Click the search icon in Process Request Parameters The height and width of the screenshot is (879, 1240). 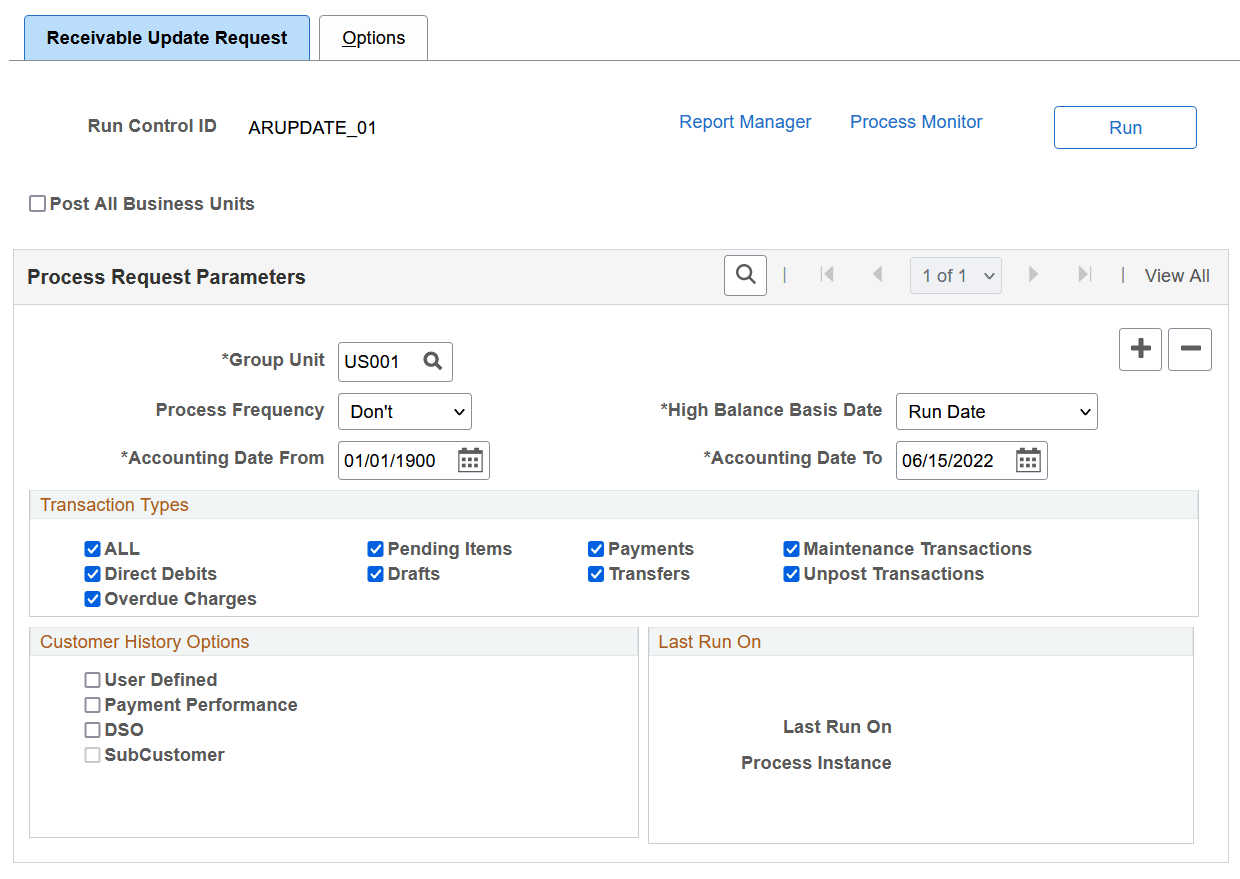[x=744, y=275]
